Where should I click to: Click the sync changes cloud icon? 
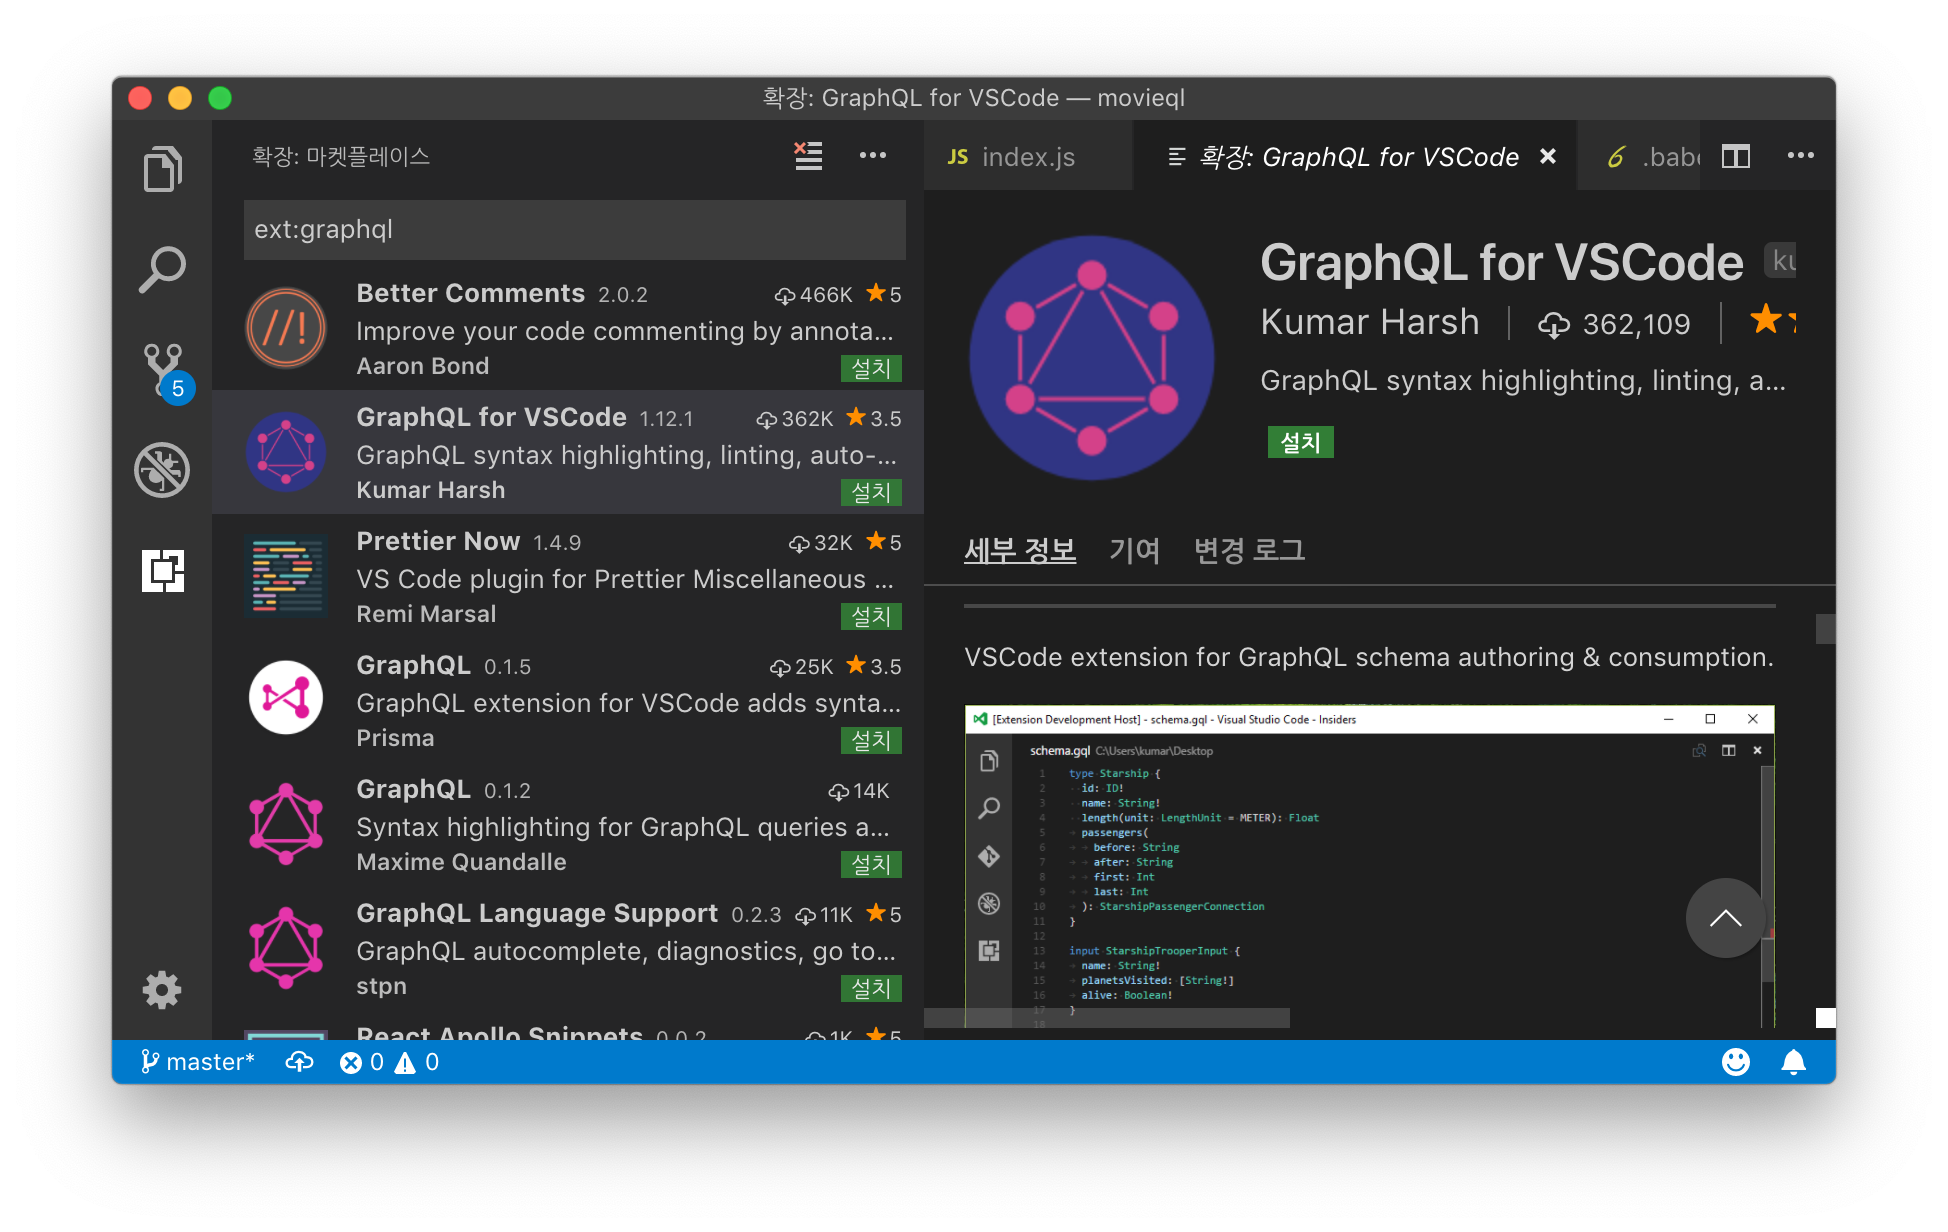point(299,1062)
